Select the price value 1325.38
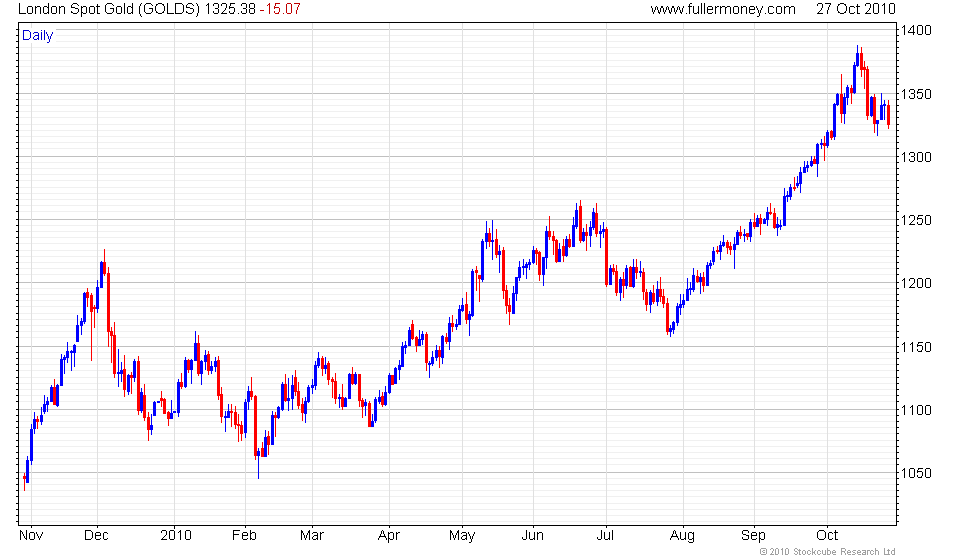This screenshot has height=560, width=980. 230,9
